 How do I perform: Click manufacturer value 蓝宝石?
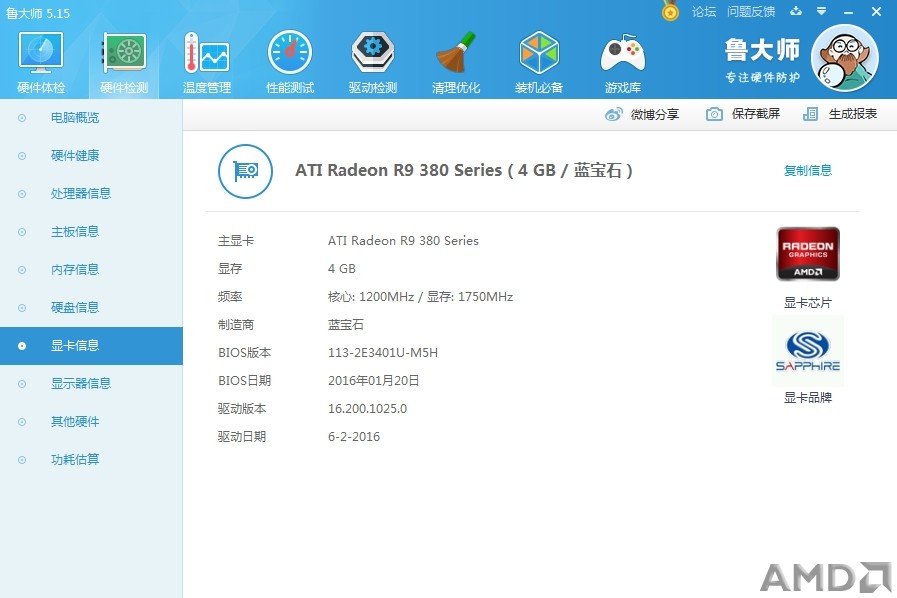click(x=346, y=324)
